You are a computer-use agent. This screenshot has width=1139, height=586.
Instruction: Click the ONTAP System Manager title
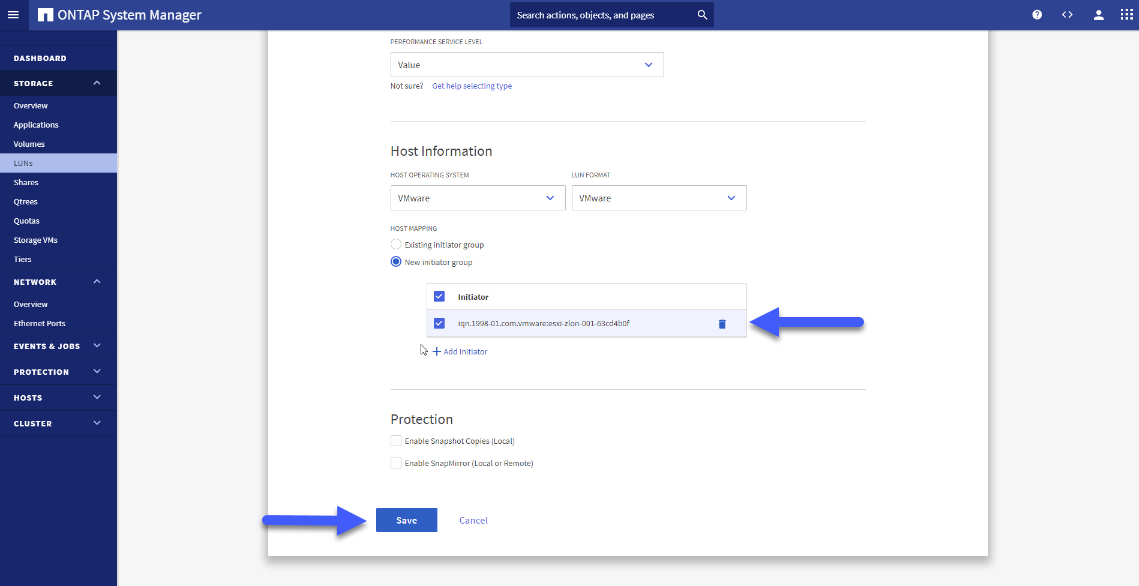(130, 15)
